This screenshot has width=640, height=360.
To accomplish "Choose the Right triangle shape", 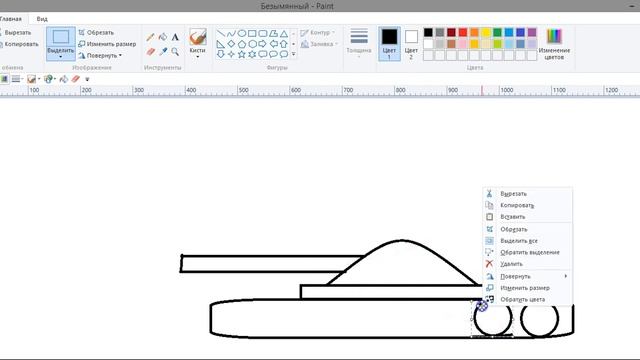I will [221, 44].
